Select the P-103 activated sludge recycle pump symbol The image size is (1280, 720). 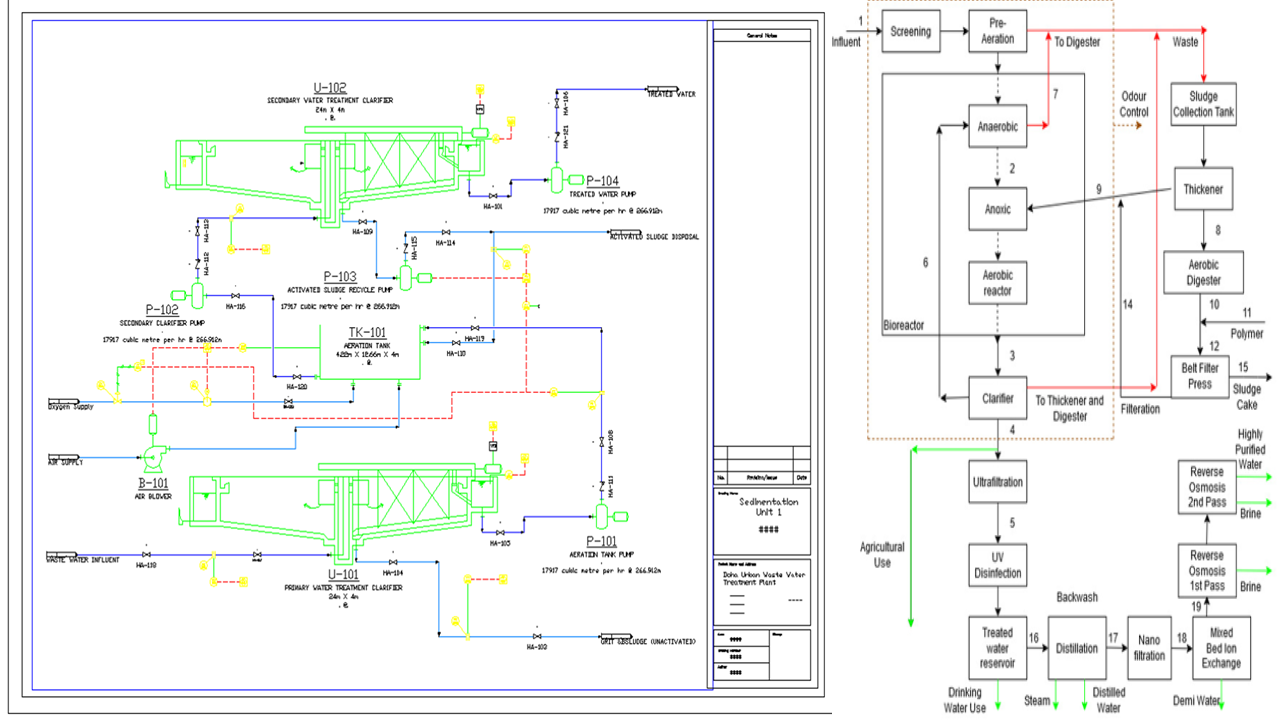click(407, 278)
